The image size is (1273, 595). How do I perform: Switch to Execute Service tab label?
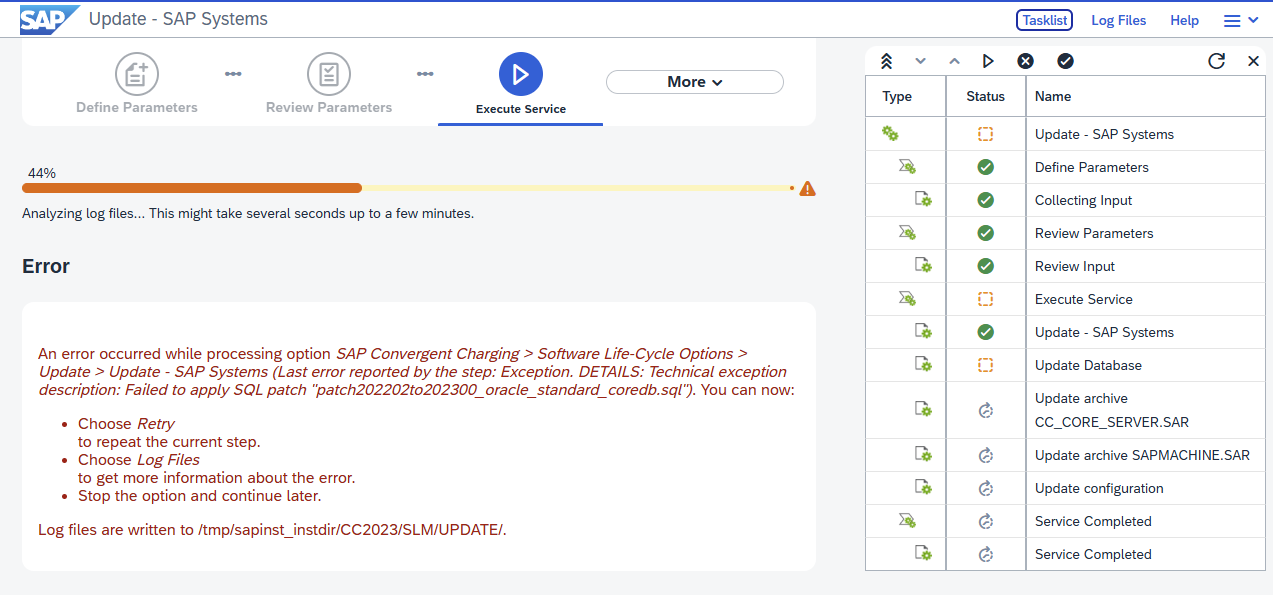(521, 109)
